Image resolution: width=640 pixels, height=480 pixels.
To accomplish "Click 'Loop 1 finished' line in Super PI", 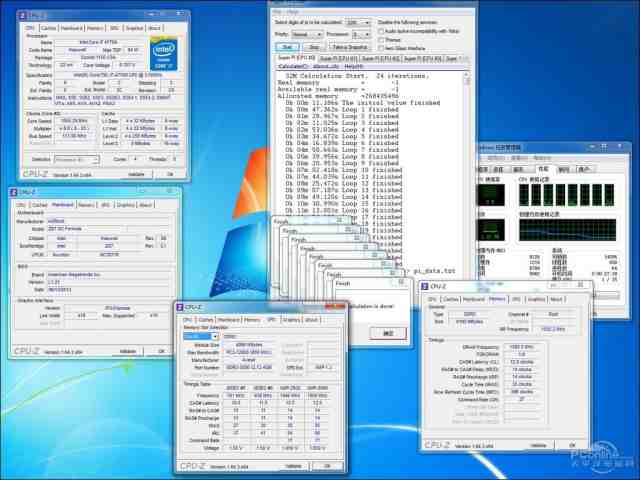I will point(342,110).
